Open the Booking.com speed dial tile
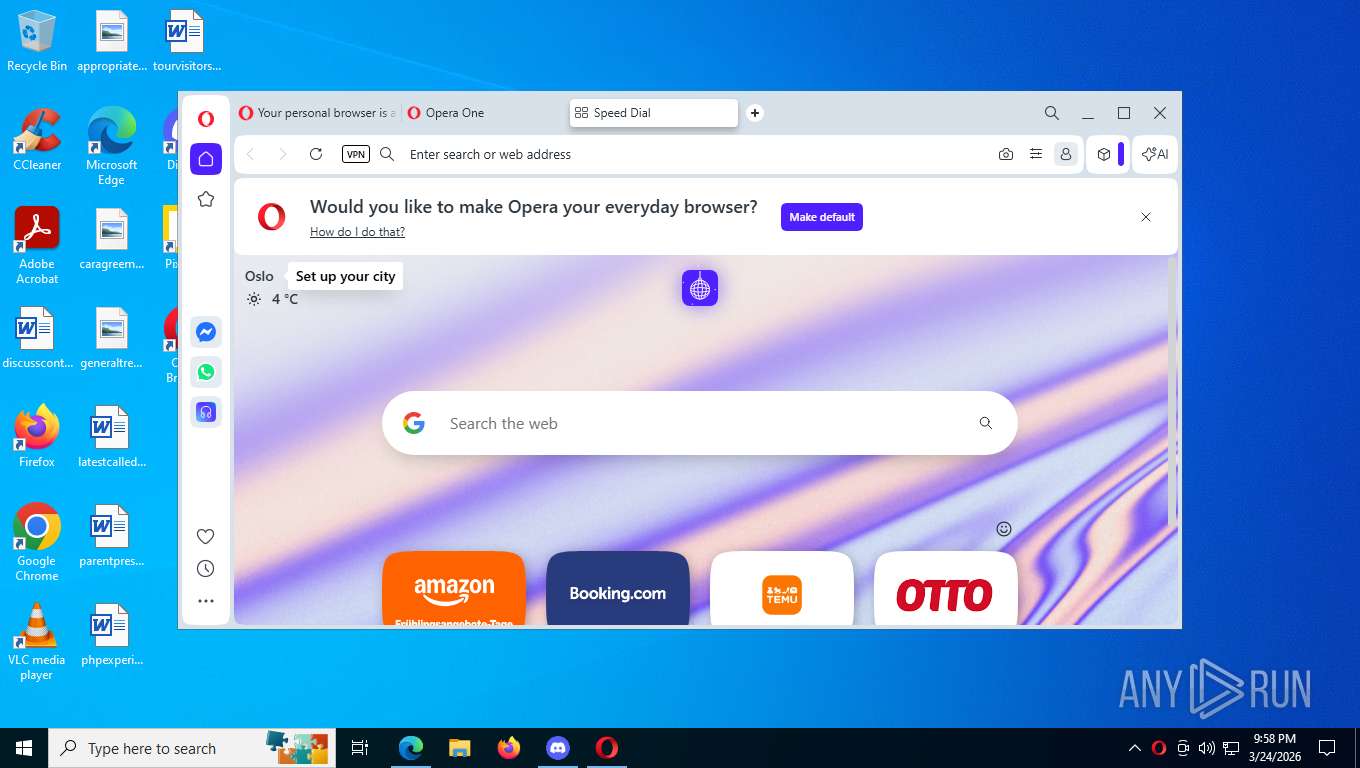The width and height of the screenshot is (1360, 768). point(618,589)
